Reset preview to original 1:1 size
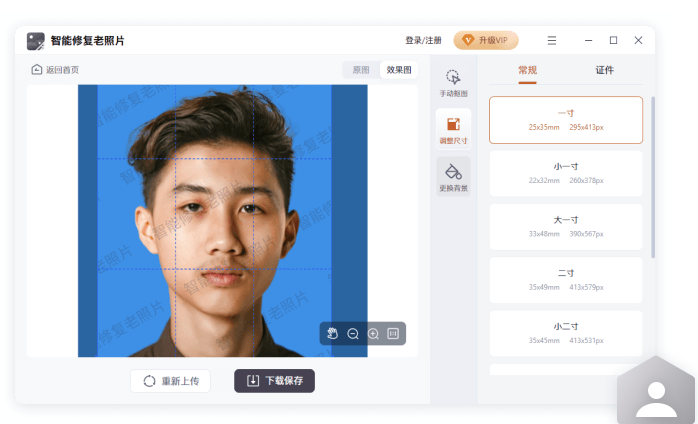Image resolution: width=698 pixels, height=424 pixels. 393,333
